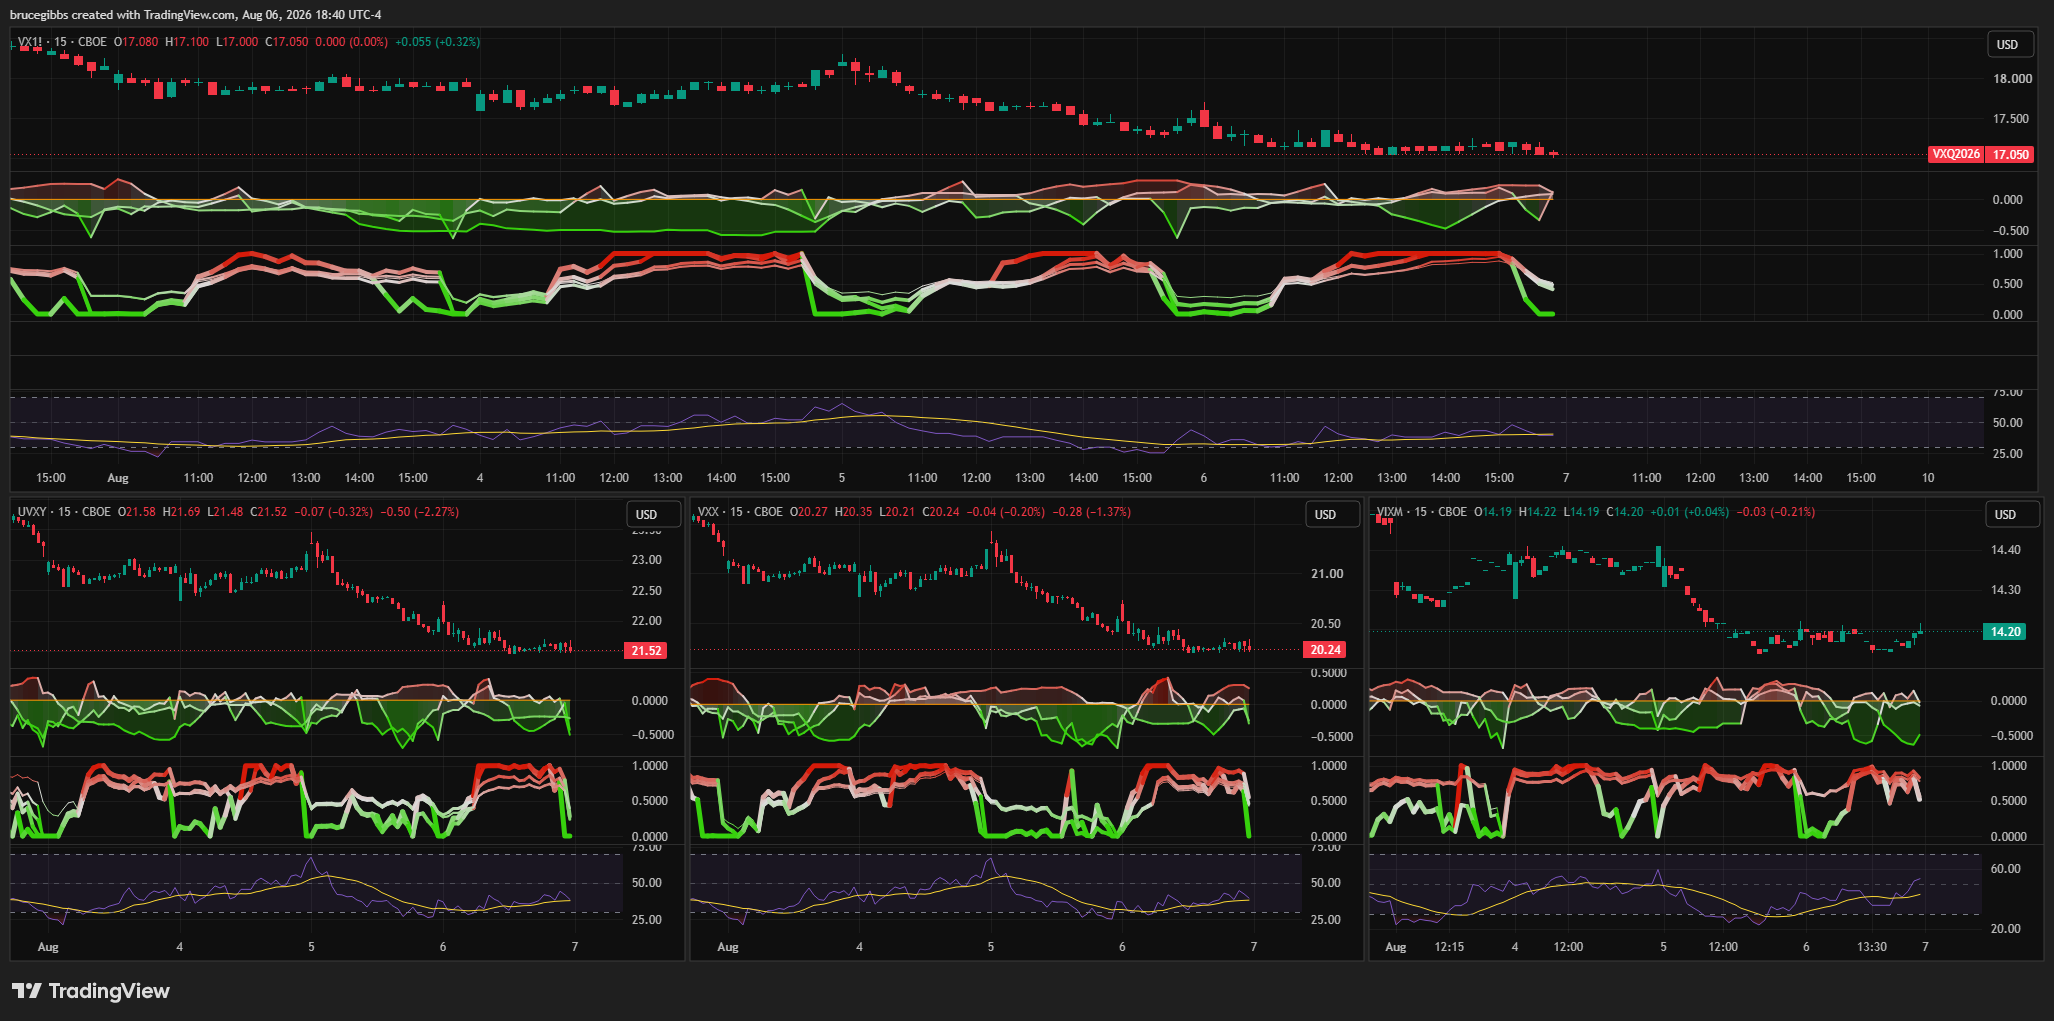The height and width of the screenshot is (1021, 2054).
Task: Select the VXQ2026 contract label
Action: pos(1956,154)
